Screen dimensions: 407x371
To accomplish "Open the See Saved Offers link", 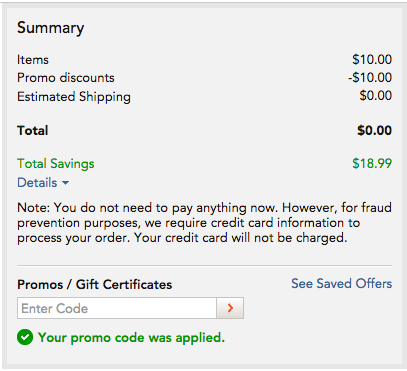I will [x=342, y=283].
